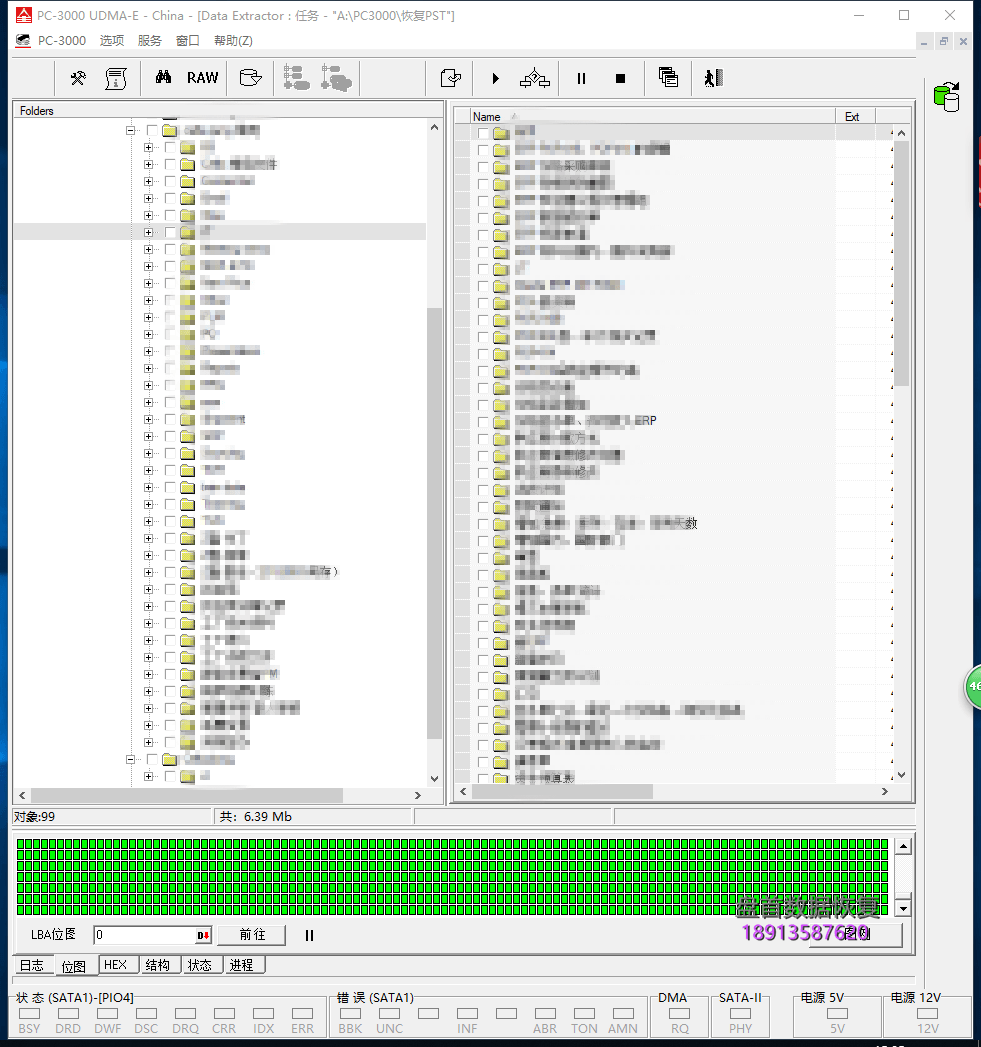Open the hammer and wrench tools icon
981x1047 pixels.
click(78, 78)
